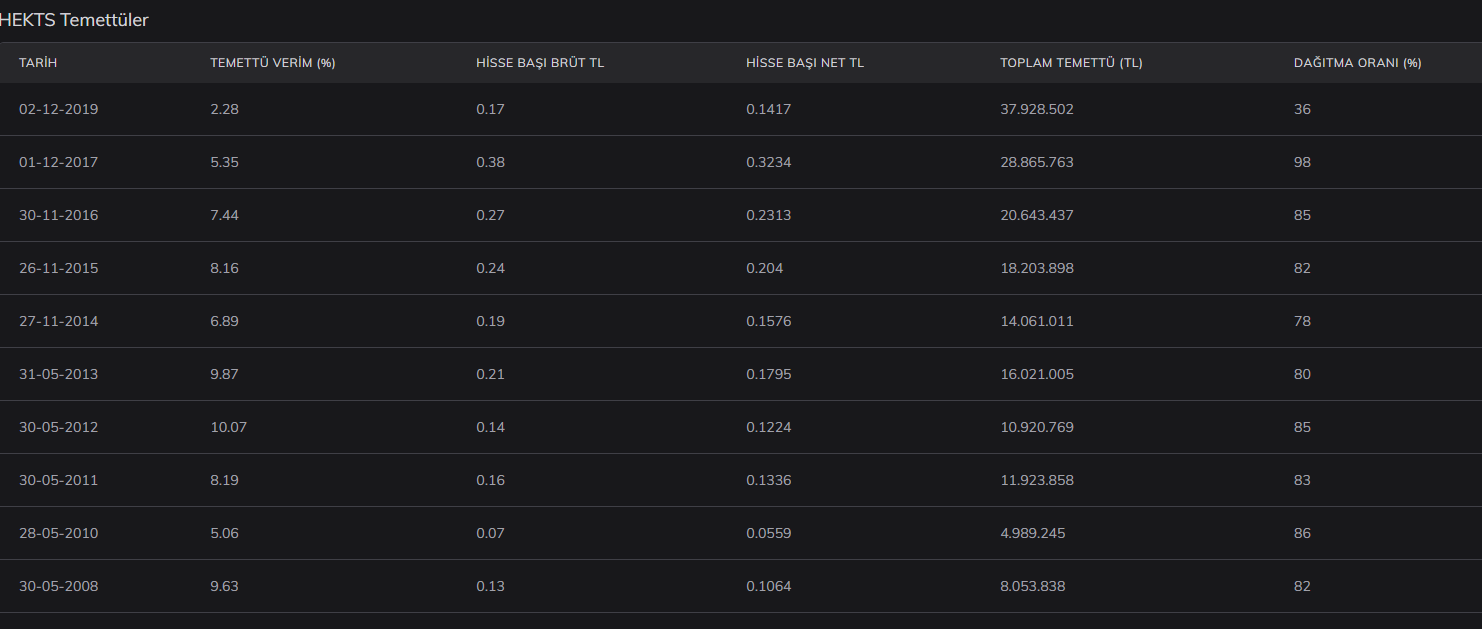
Task: Click the DAĞITMA ORANI (%) column header
Action: coord(1357,63)
